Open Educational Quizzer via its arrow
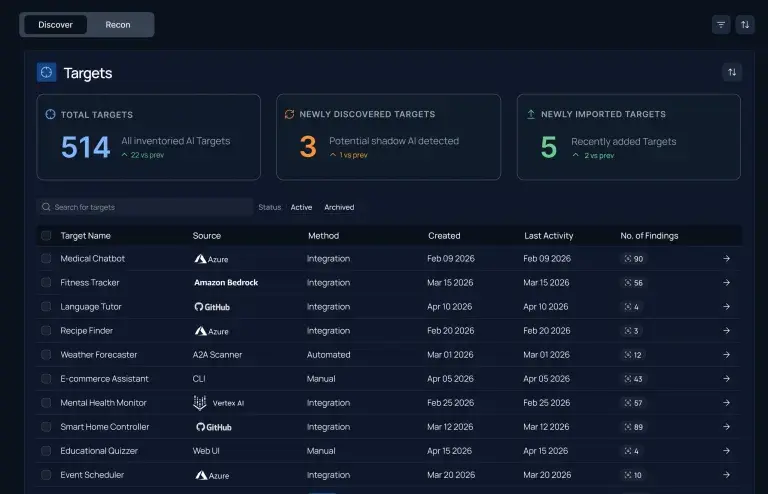 pos(726,450)
